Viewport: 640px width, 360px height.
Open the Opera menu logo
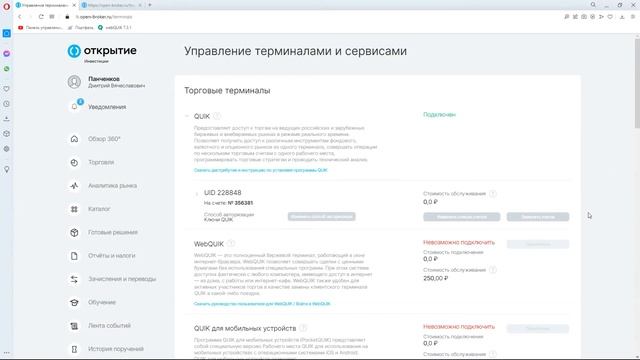6,6
